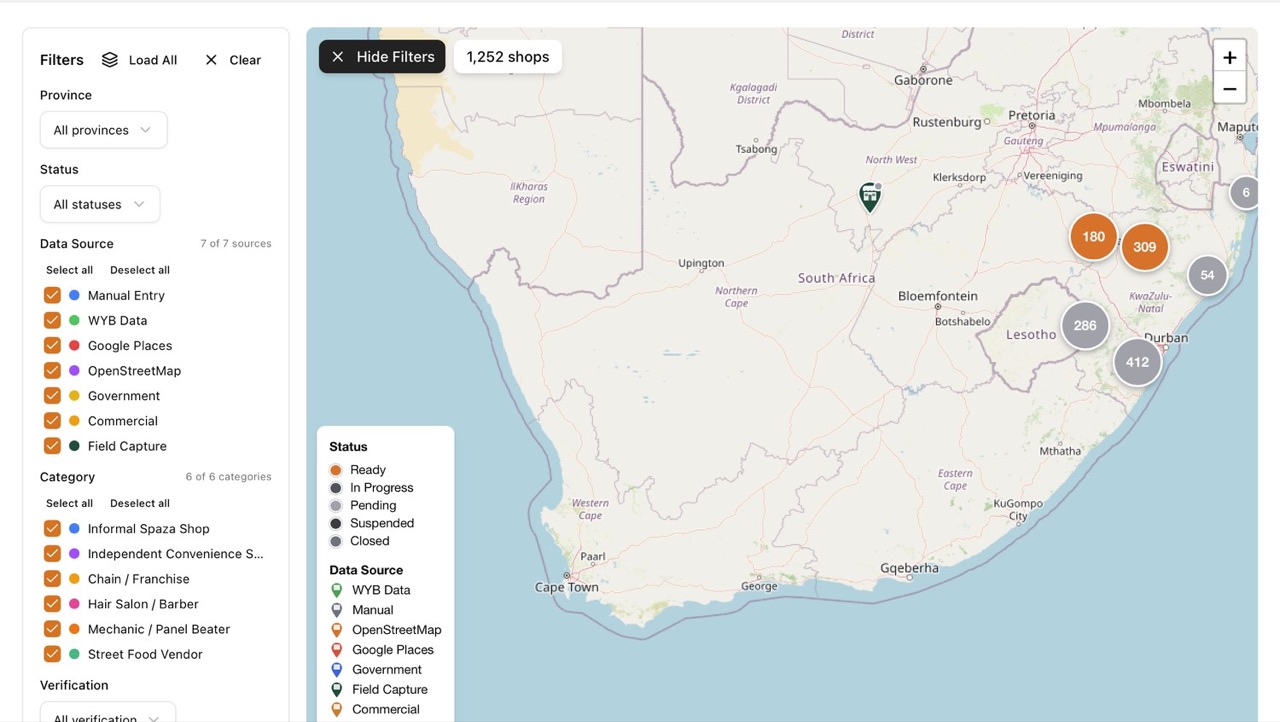
Task: Disable the Field Capture source checkbox
Action: tap(52, 446)
